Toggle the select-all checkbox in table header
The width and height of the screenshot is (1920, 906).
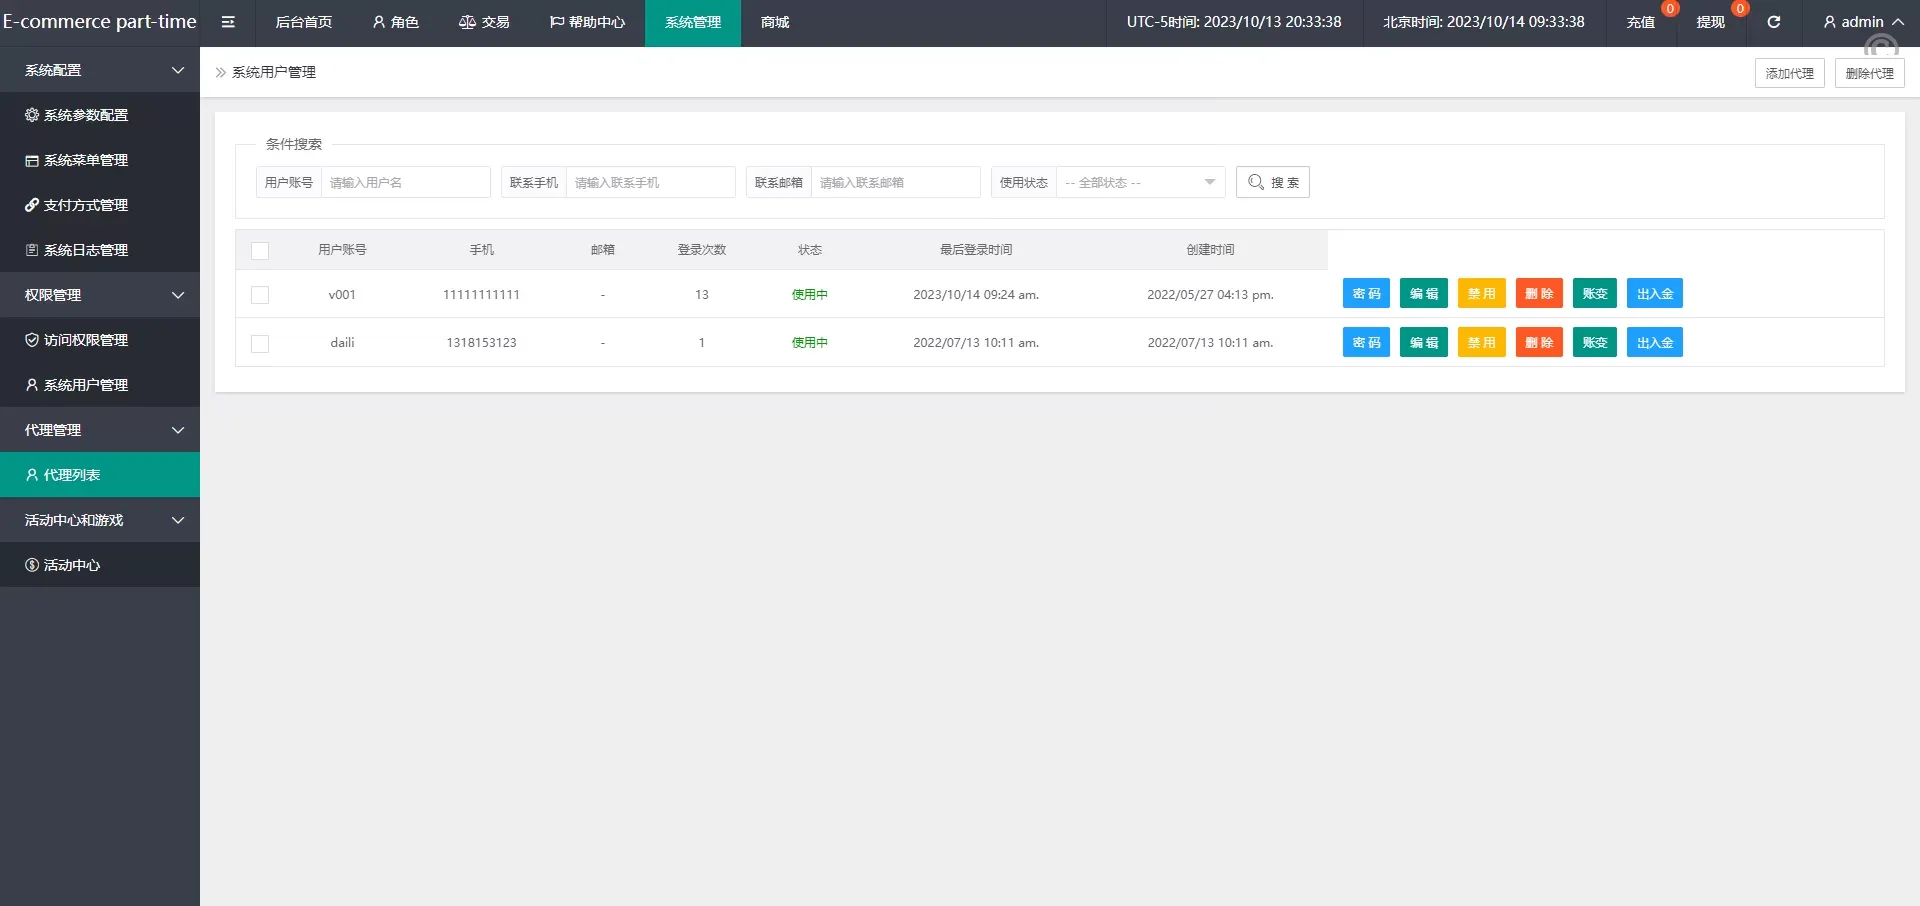pyautogui.click(x=260, y=251)
